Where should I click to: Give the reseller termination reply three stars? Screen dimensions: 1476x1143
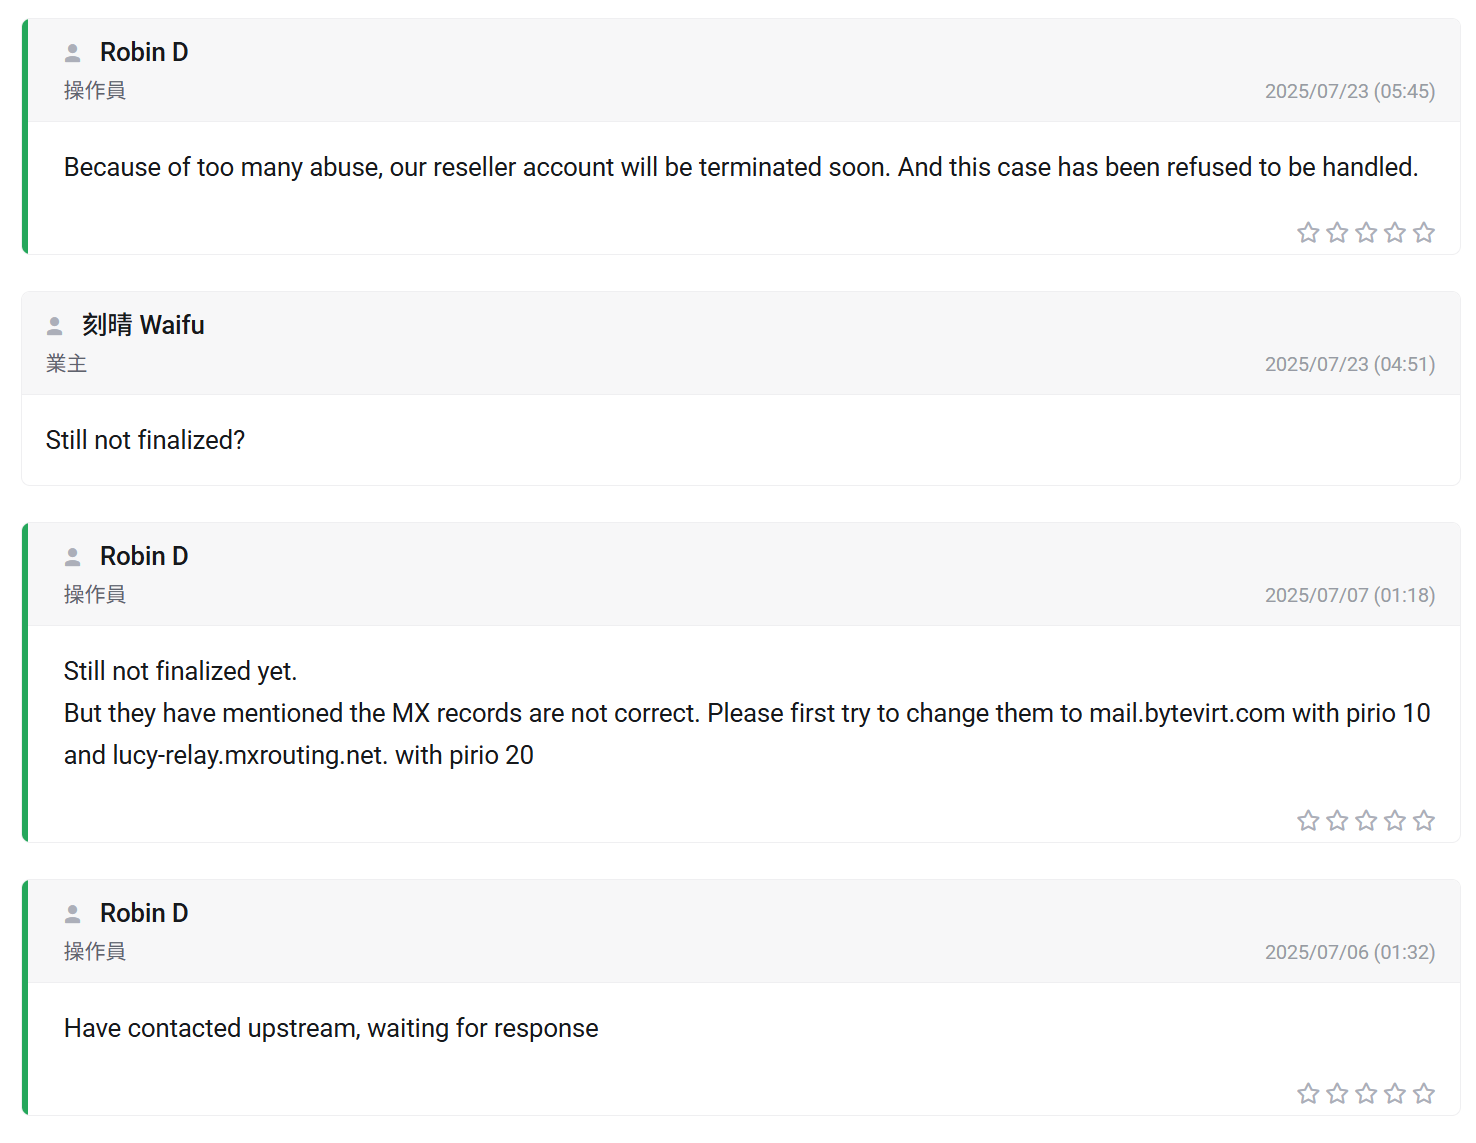tap(1366, 233)
